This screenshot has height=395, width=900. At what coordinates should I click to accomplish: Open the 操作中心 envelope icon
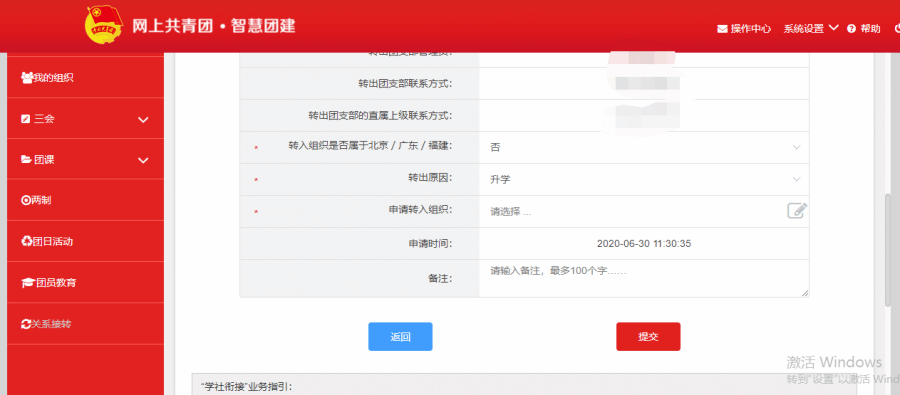722,29
